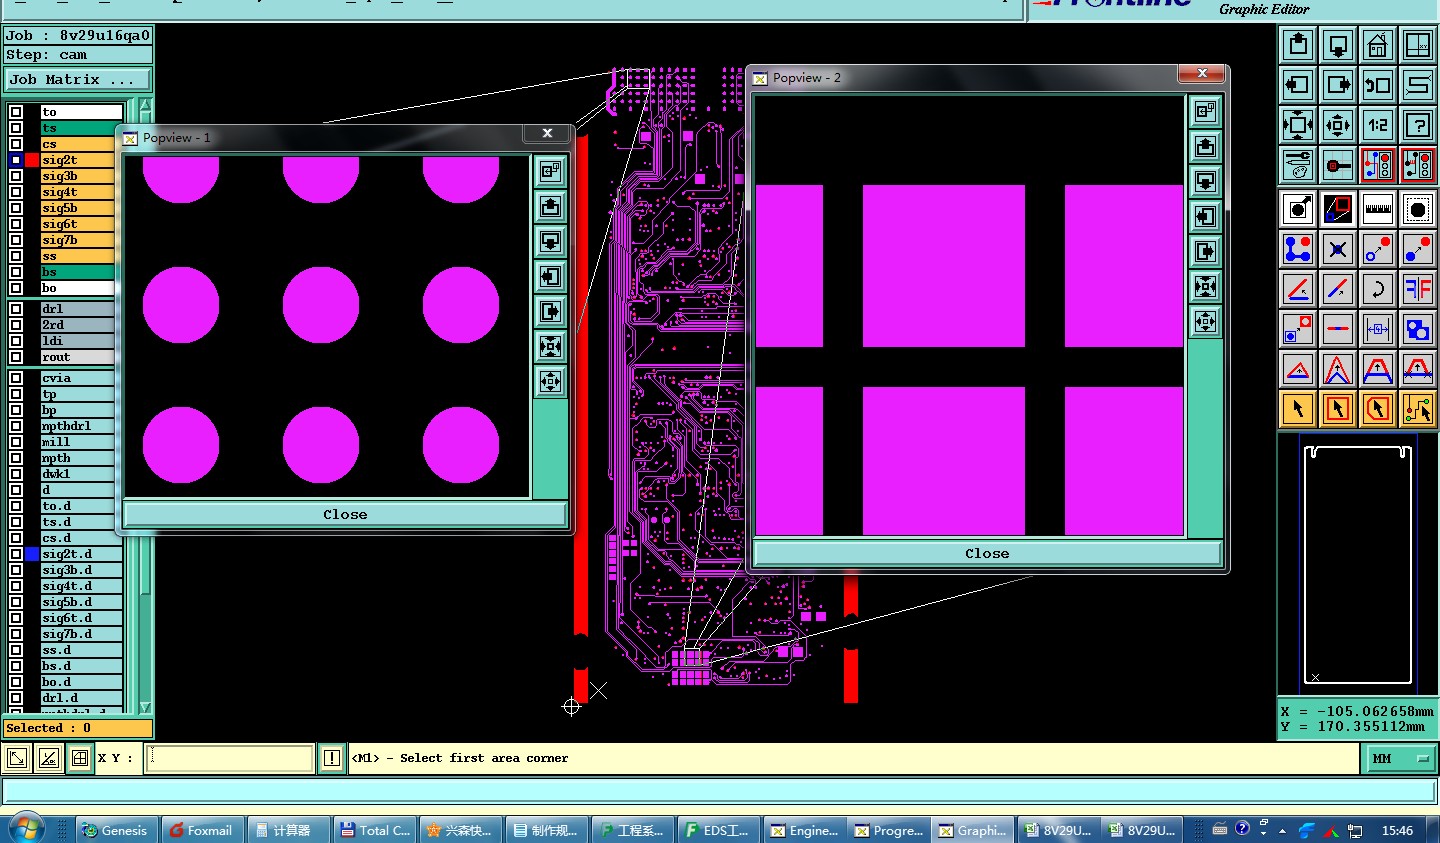Click the previous zoom undo icon

(x=1378, y=85)
